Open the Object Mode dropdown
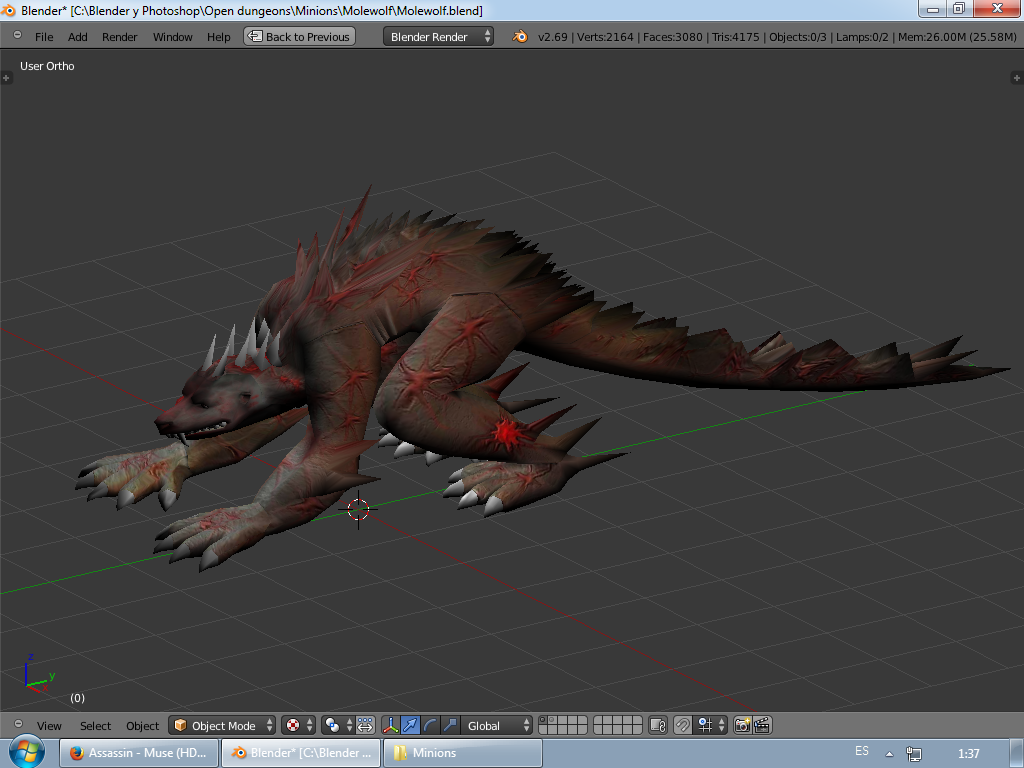This screenshot has width=1024, height=768. tap(224, 726)
